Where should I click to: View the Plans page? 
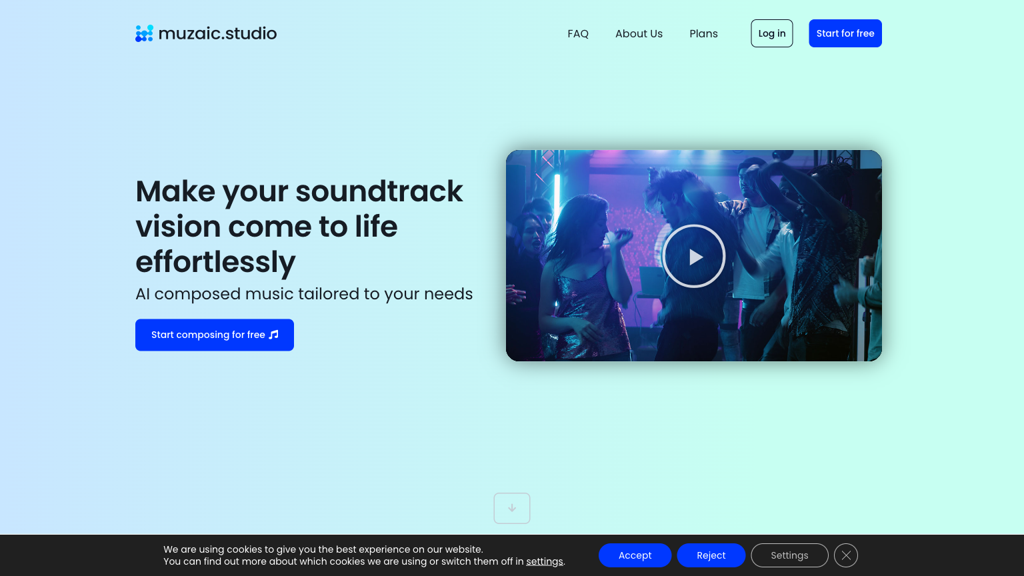703,33
